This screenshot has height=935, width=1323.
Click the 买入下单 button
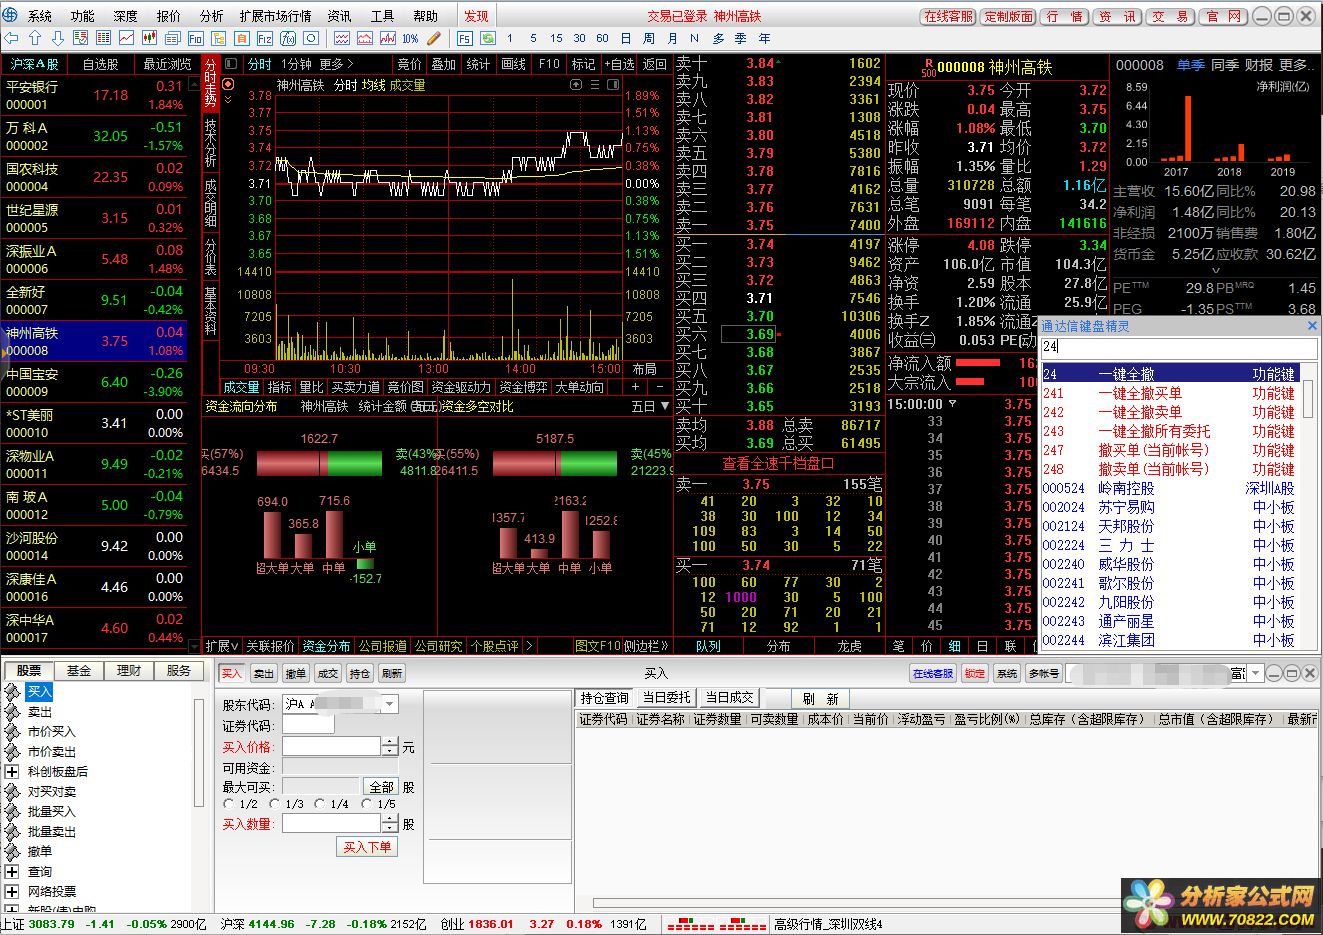pos(368,847)
